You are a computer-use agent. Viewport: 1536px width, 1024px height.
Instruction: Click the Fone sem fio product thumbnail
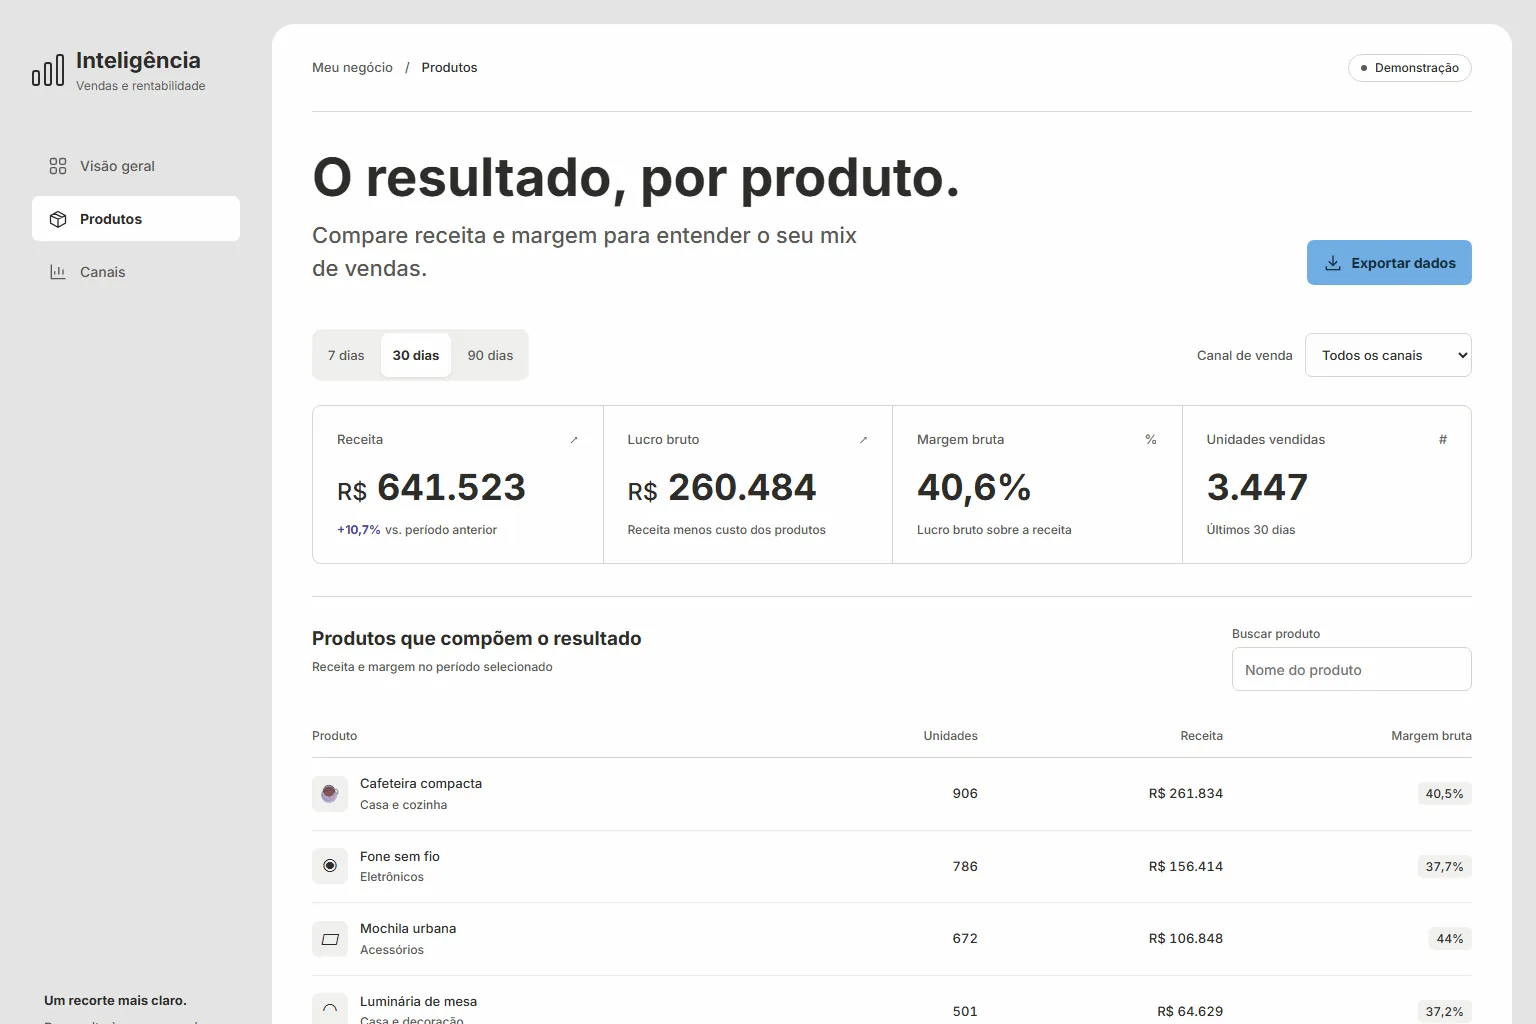330,866
